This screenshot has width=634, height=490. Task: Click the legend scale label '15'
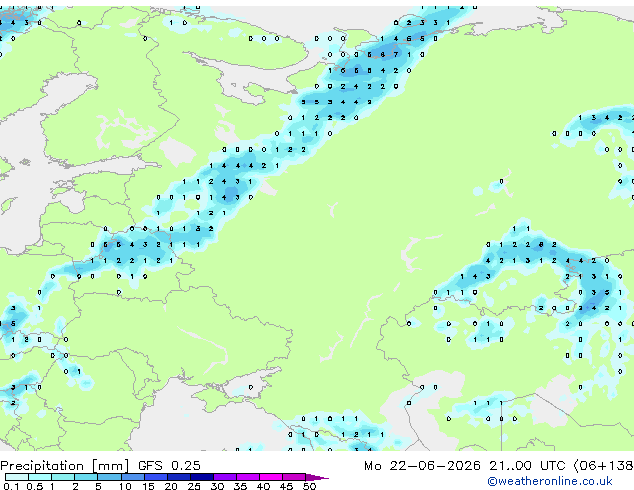[148, 486]
